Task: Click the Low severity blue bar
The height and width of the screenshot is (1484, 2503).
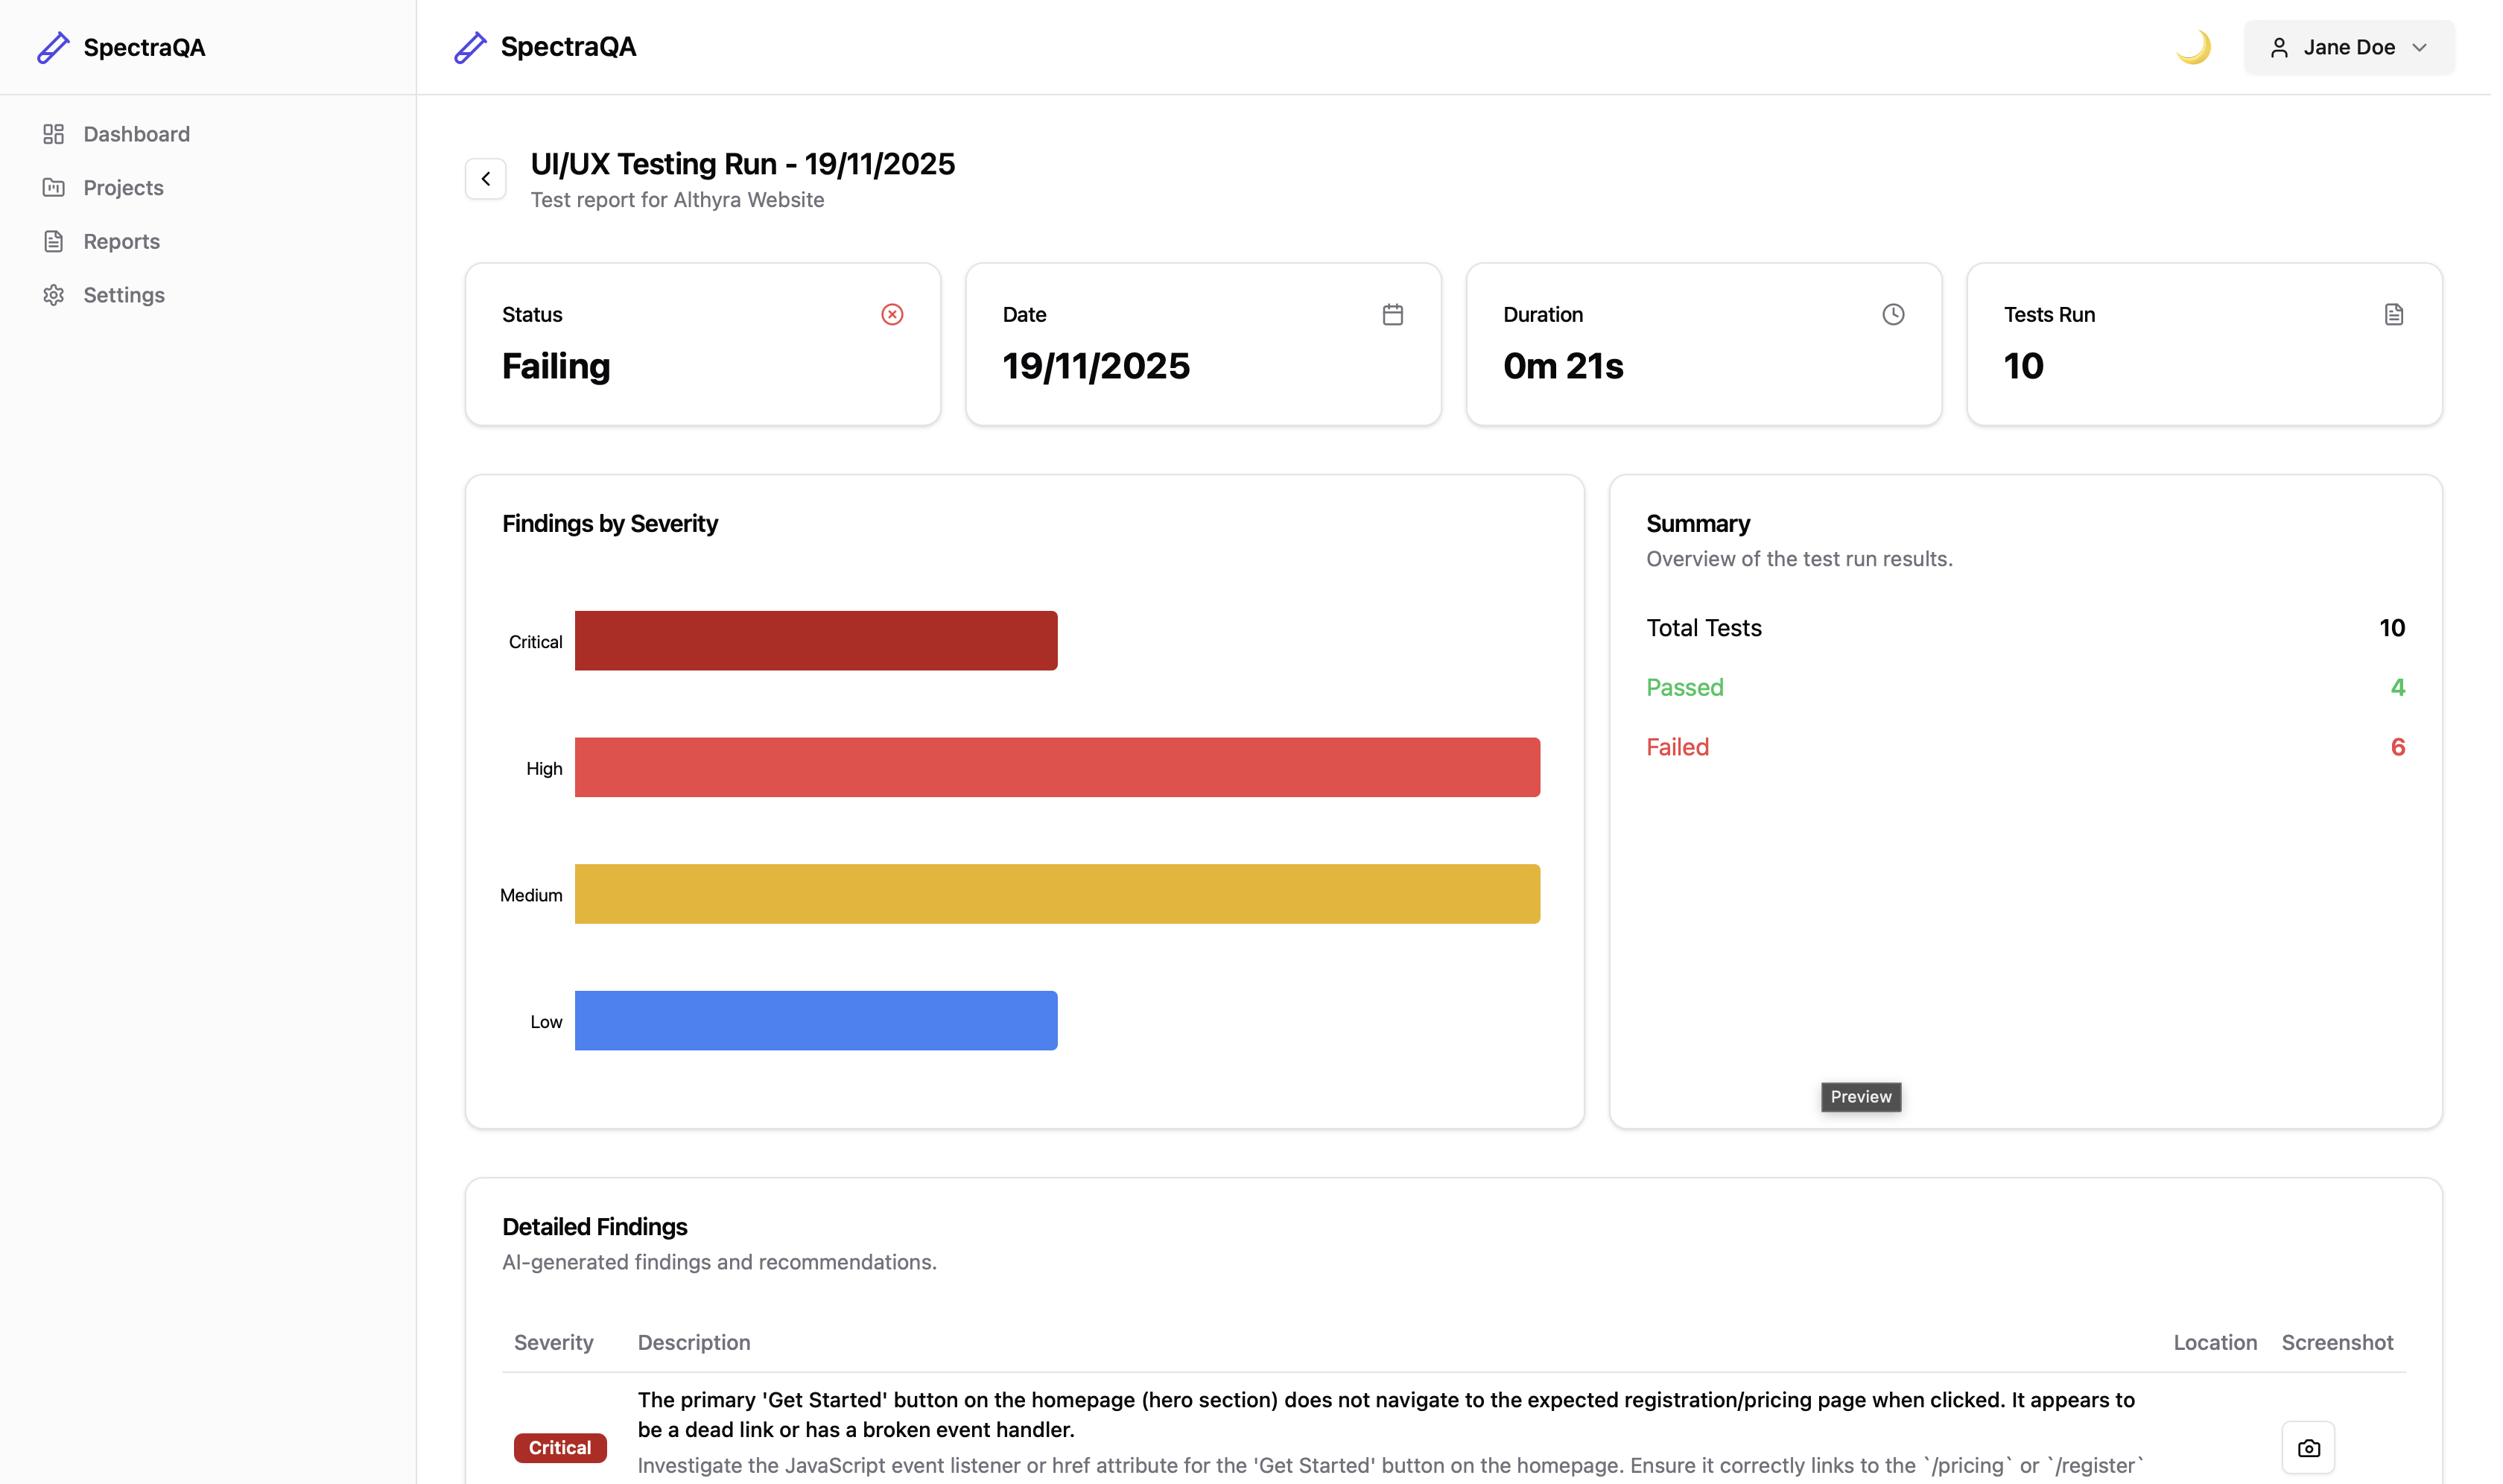Action: click(x=815, y=1020)
